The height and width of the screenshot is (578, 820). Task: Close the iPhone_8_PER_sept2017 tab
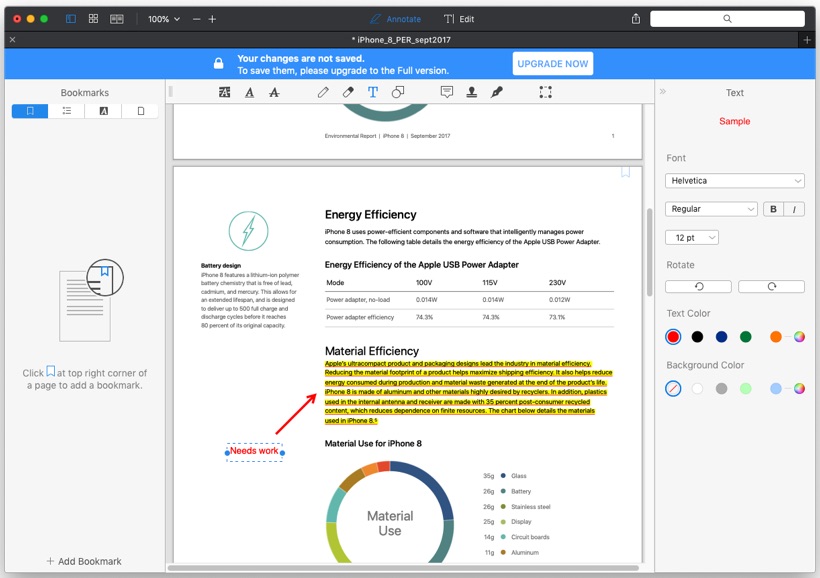point(13,40)
